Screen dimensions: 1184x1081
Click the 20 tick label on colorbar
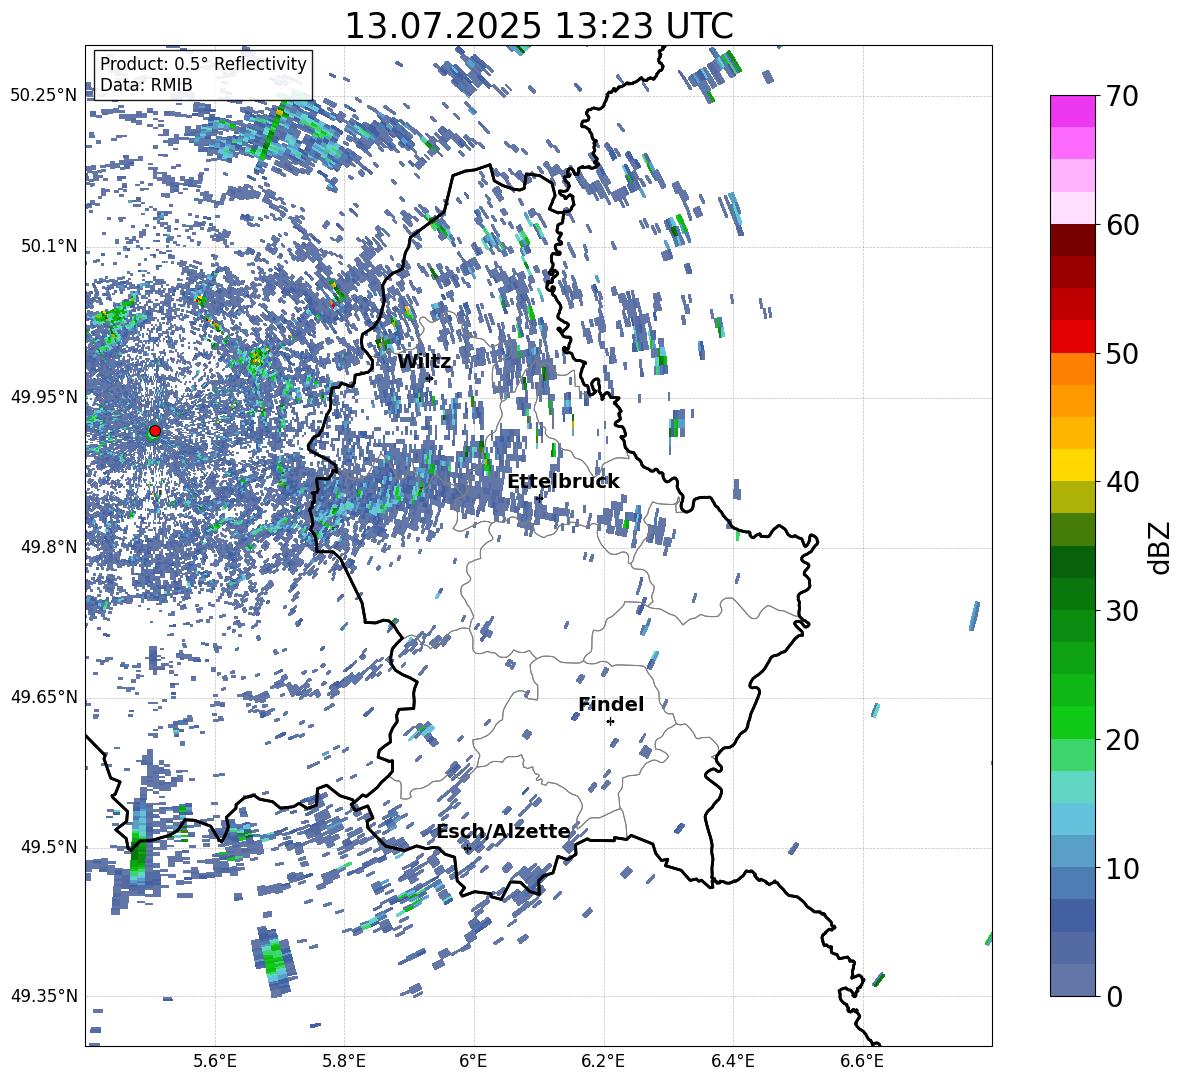coord(1122,739)
